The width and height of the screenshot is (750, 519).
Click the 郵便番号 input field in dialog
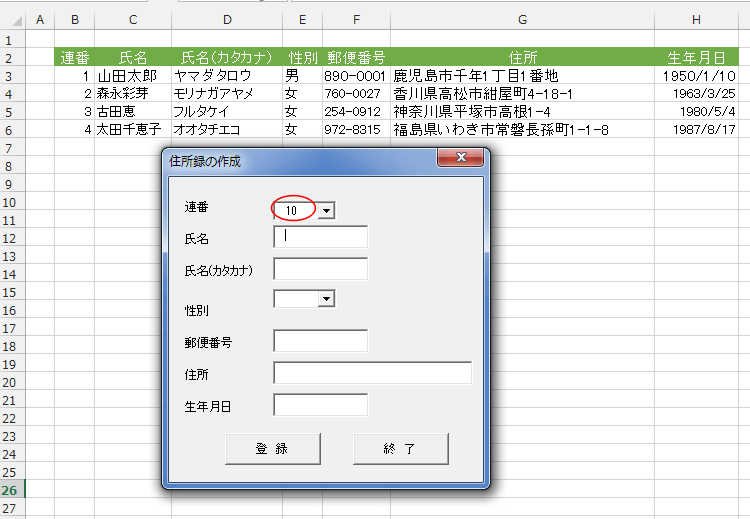click(x=320, y=341)
